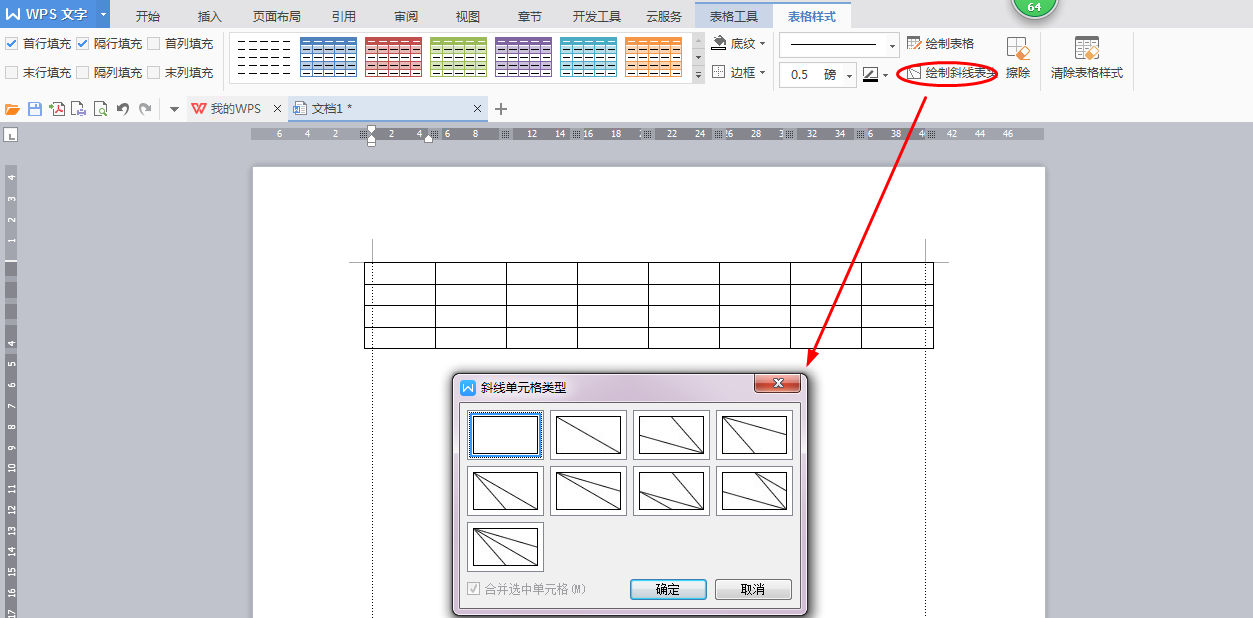Click the 底纹 shading bucket icon

point(720,44)
